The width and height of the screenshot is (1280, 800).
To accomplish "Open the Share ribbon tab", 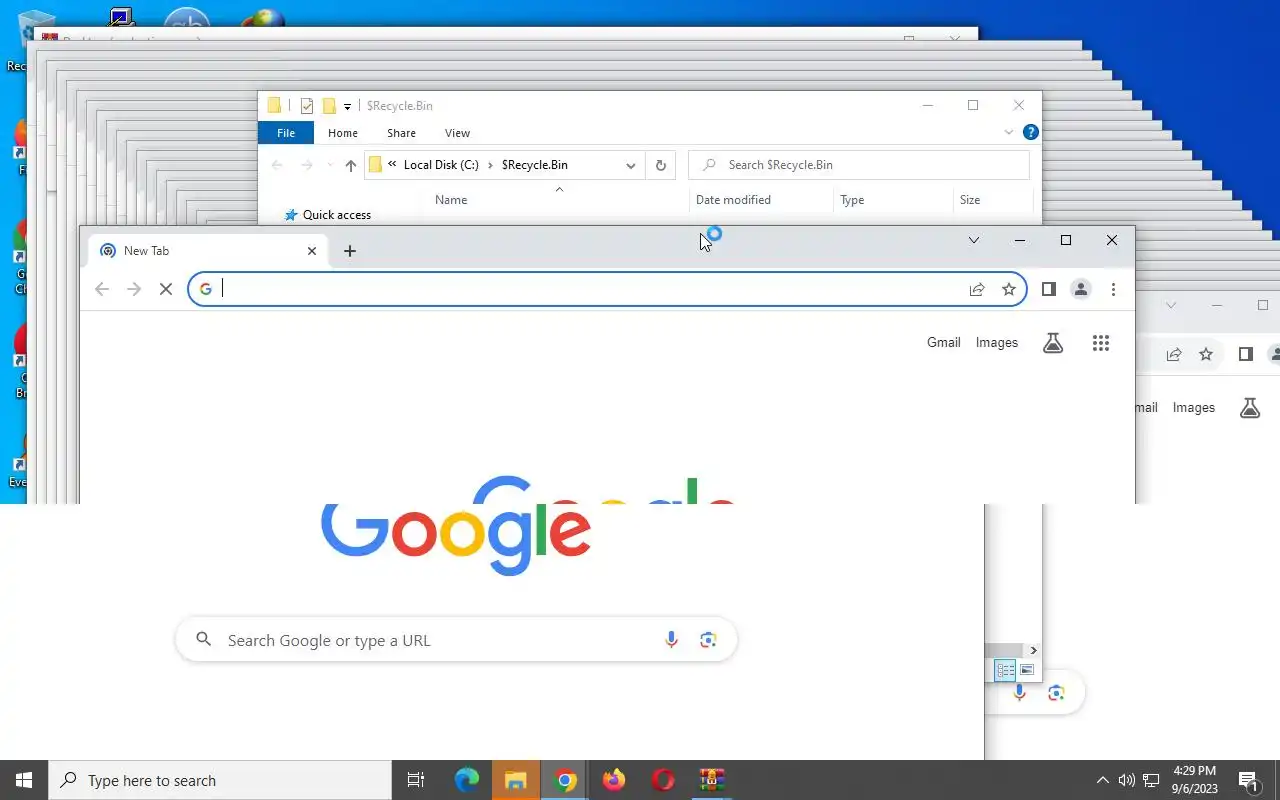I will (x=401, y=133).
